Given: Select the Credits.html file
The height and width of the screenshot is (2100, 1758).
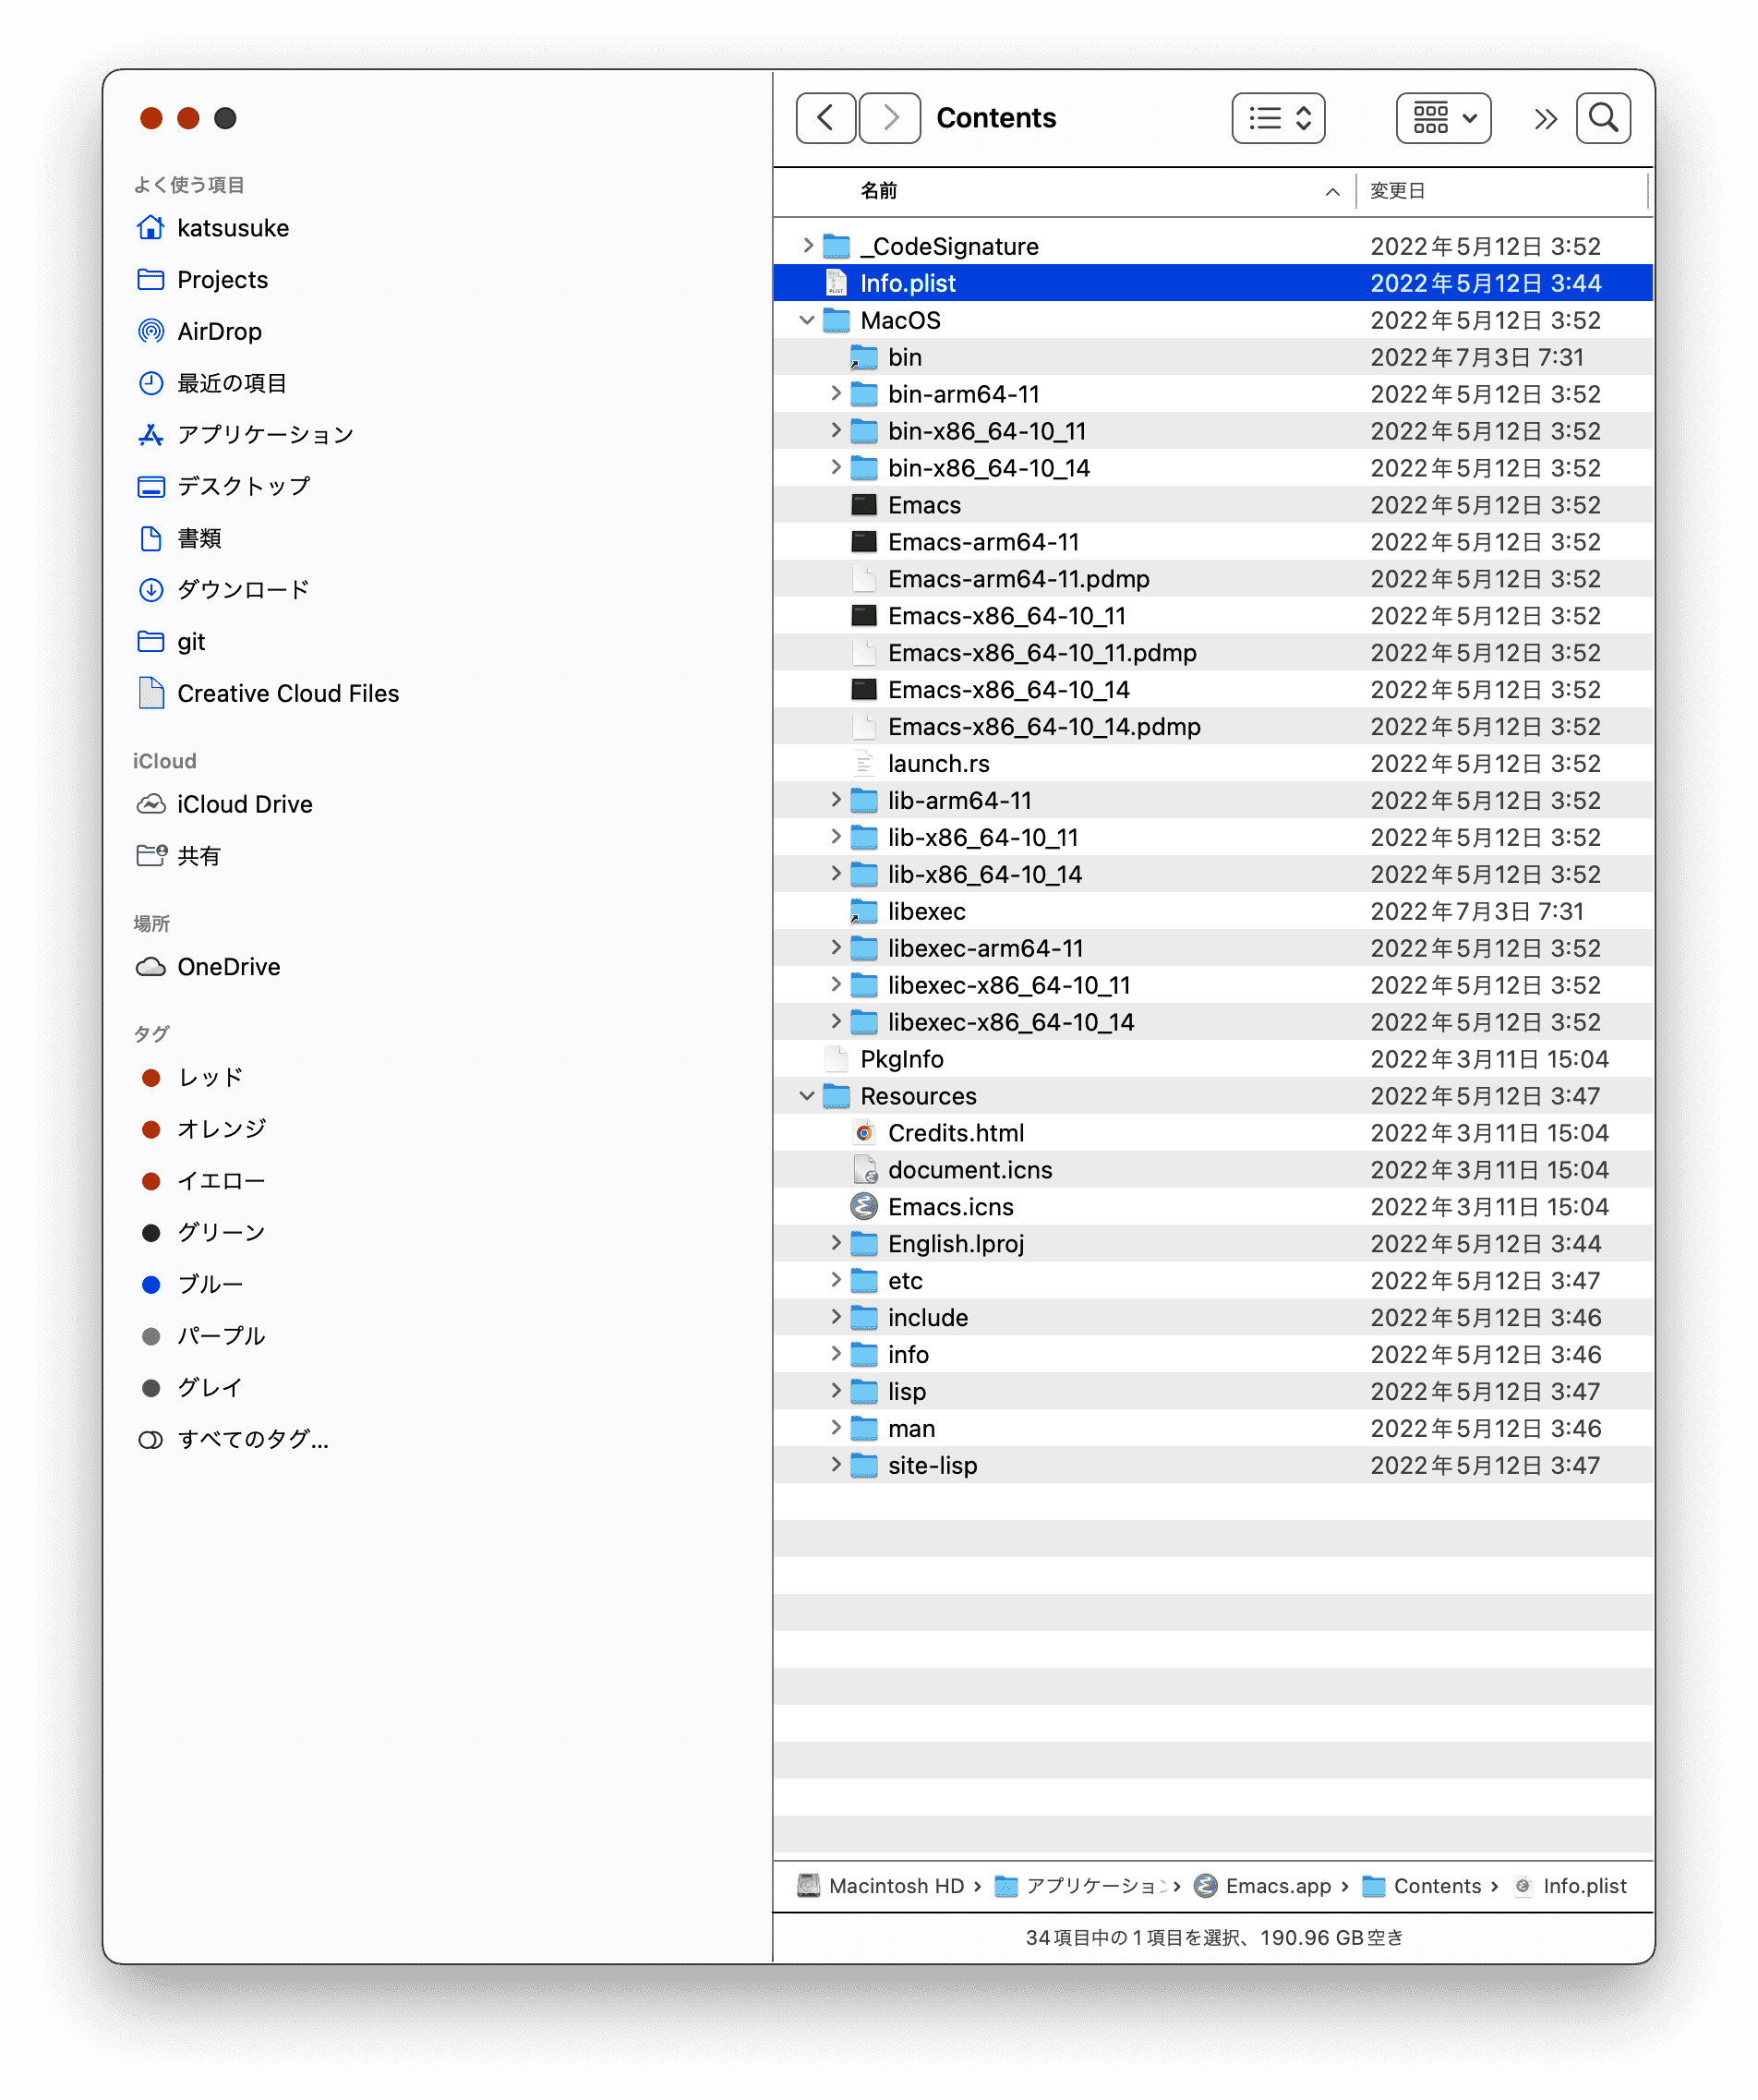Looking at the screenshot, I should (955, 1133).
